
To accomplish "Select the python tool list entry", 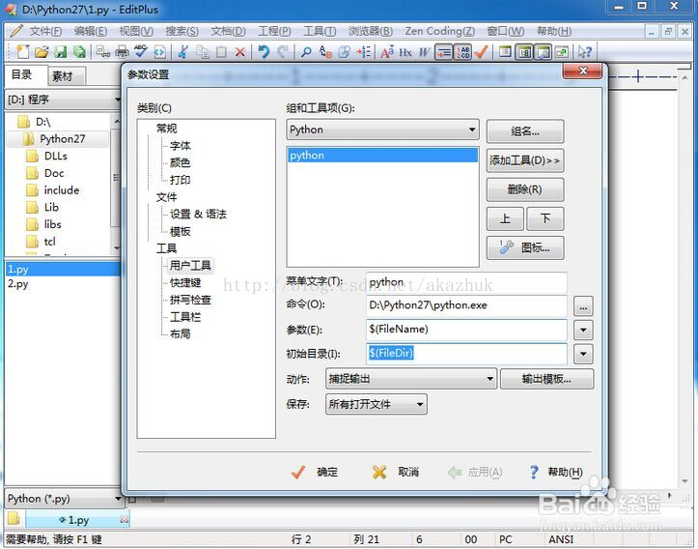I will (383, 155).
